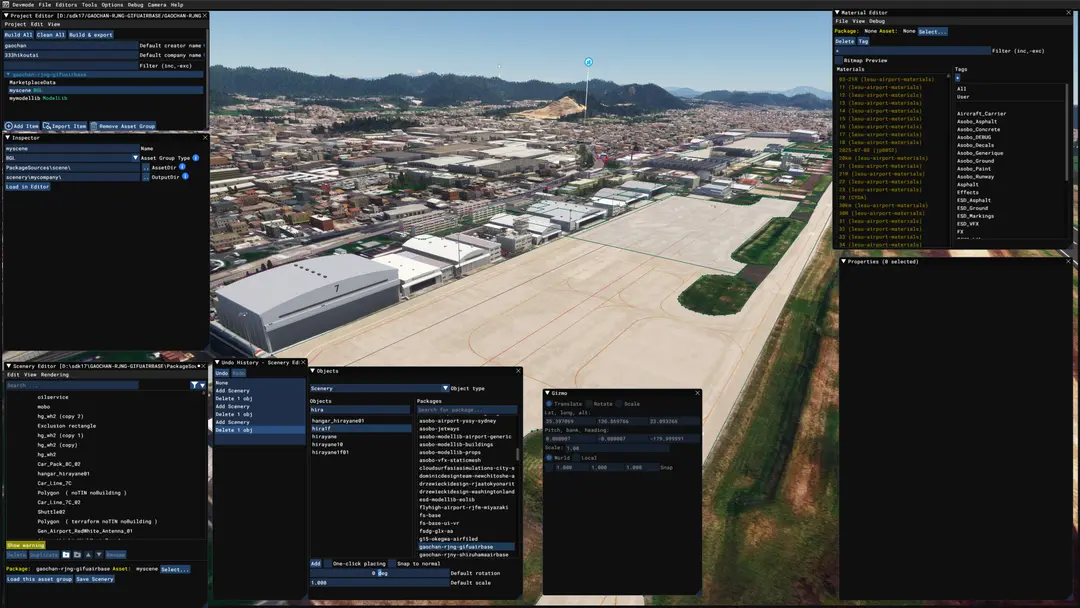Viewport: 1080px width, 608px height.
Task: Enable the Snap checkbox in Gizmo
Action: [x=549, y=467]
